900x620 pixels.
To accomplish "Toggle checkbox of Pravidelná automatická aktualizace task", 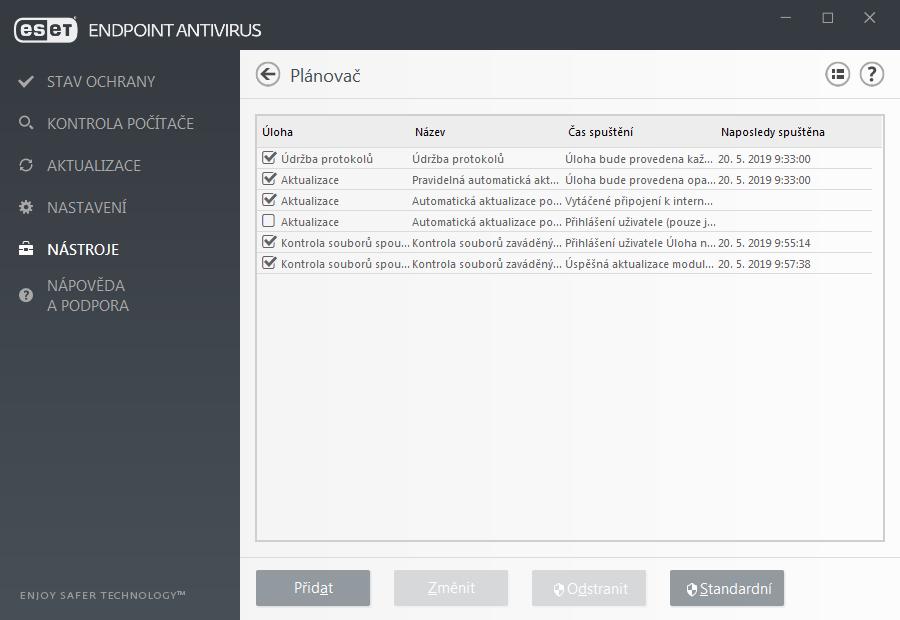I will (x=269, y=179).
